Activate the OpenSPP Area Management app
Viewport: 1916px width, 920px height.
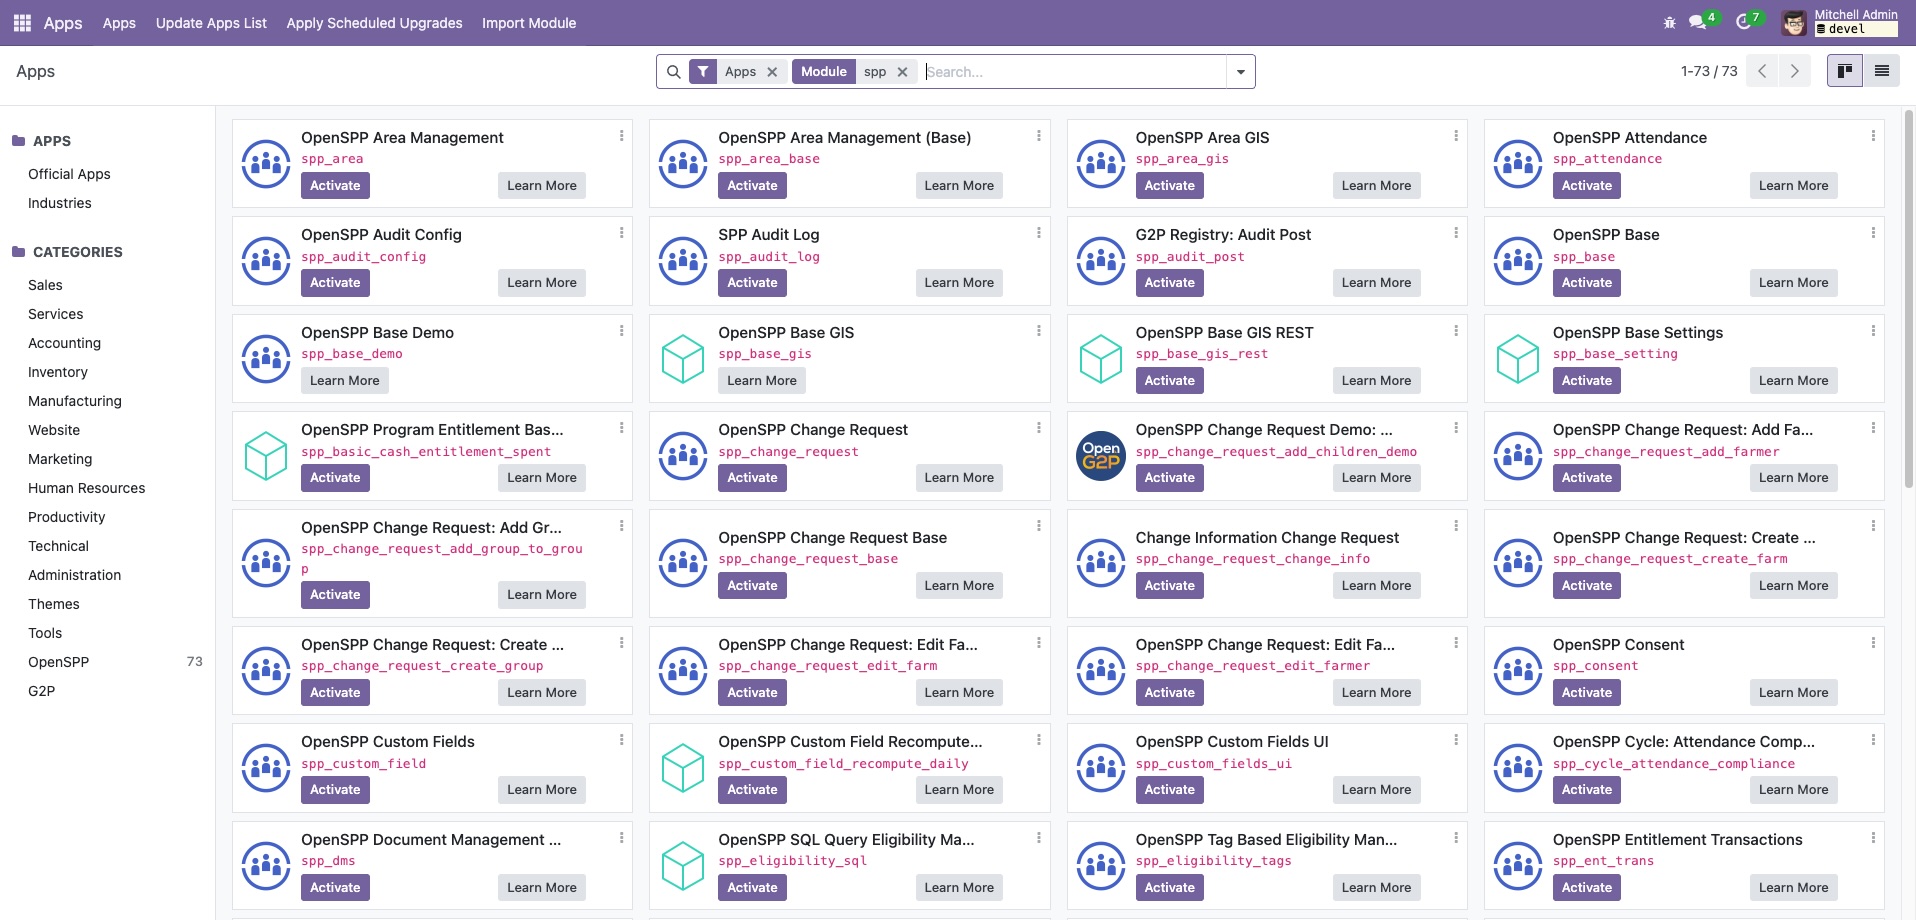click(x=335, y=185)
